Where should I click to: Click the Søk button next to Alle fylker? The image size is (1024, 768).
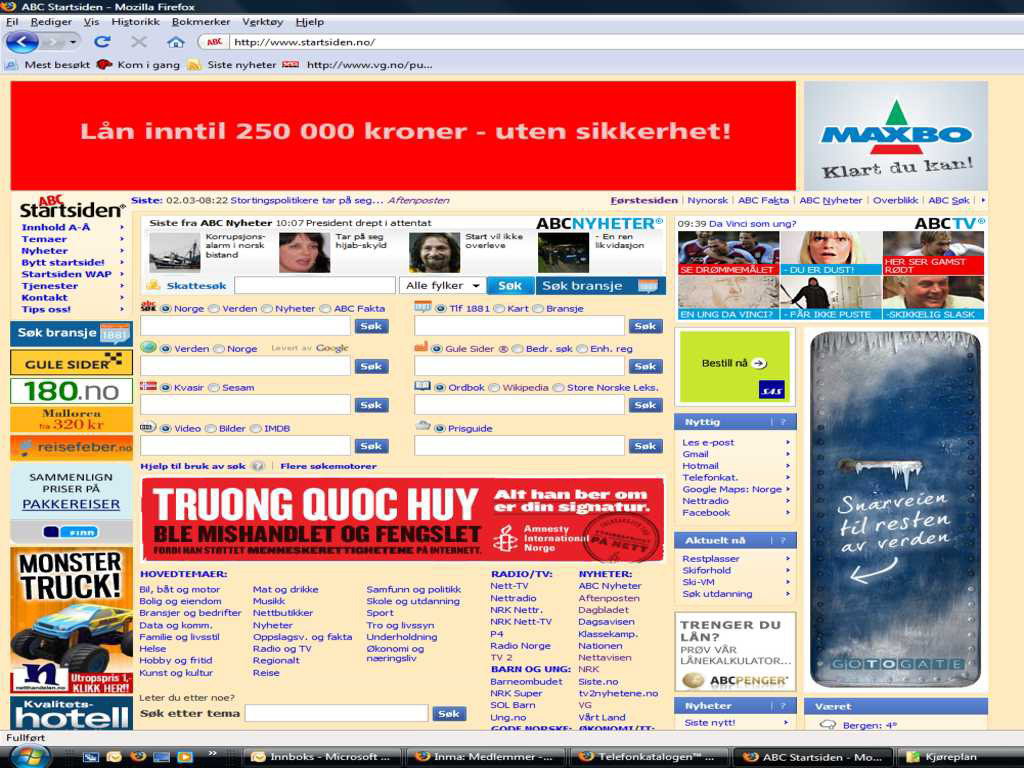click(510, 285)
